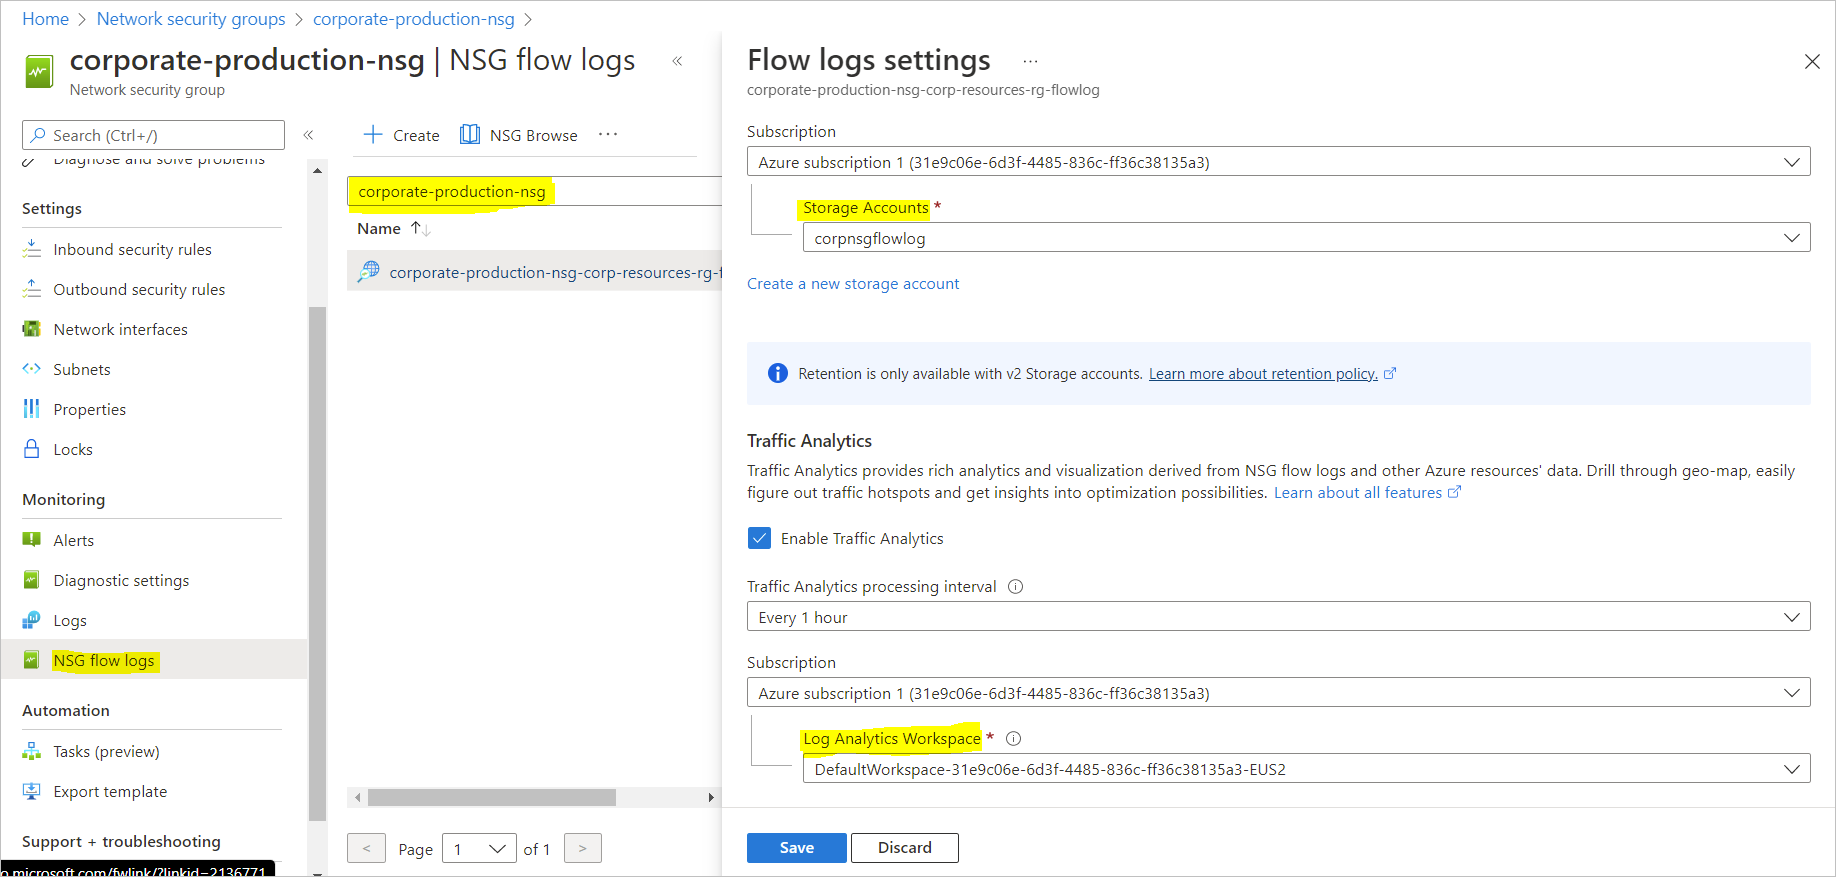Open Learn more about retention policy link
The height and width of the screenshot is (877, 1836).
1263,374
